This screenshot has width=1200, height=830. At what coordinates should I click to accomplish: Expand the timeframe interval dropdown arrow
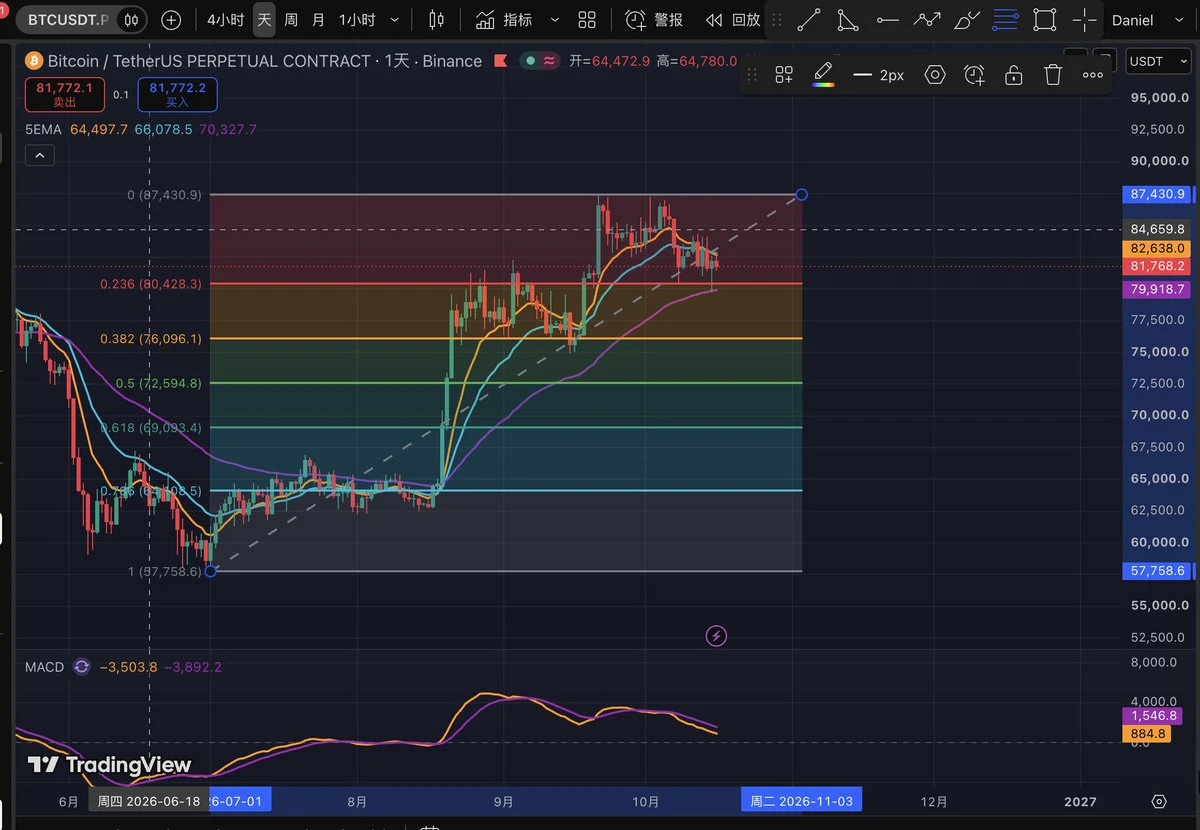[x=395, y=20]
